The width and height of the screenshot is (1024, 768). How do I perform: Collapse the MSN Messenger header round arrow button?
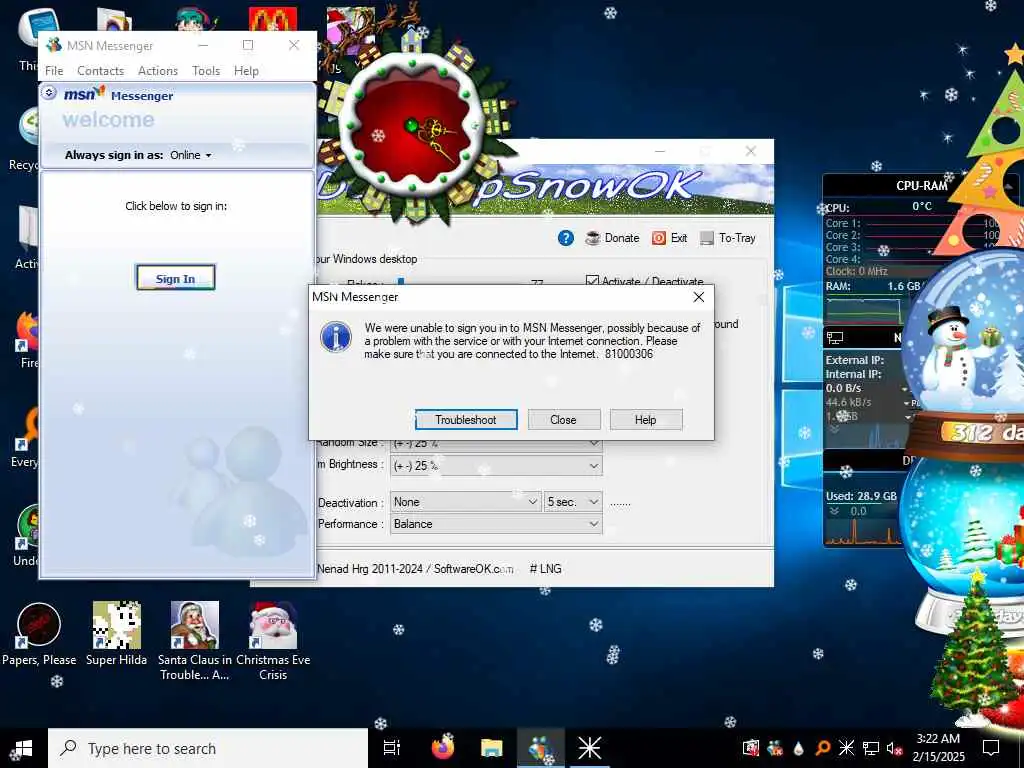(x=49, y=93)
